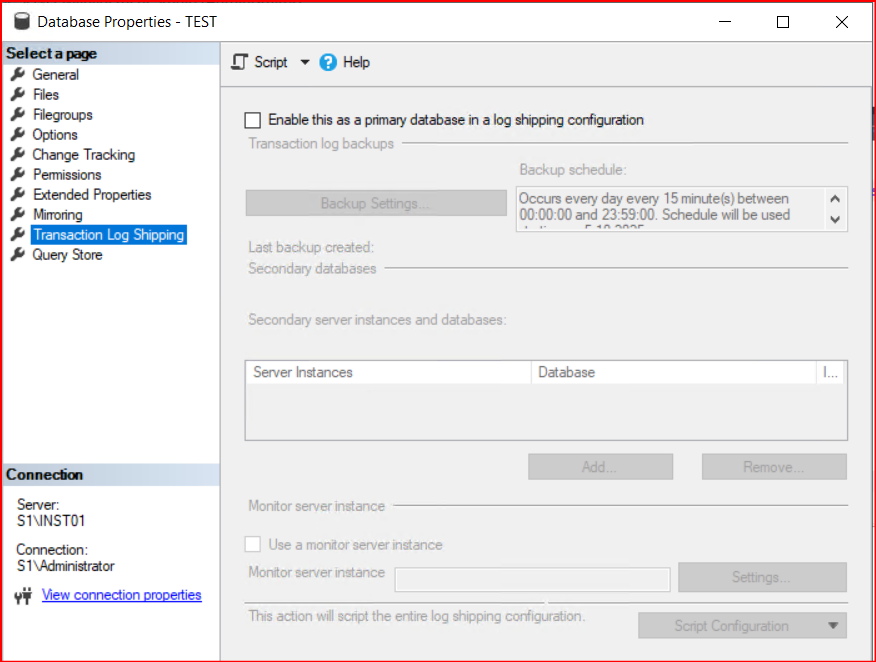The height and width of the screenshot is (662, 876).
Task: Click the wrench icon next to Options
Action: click(x=17, y=134)
